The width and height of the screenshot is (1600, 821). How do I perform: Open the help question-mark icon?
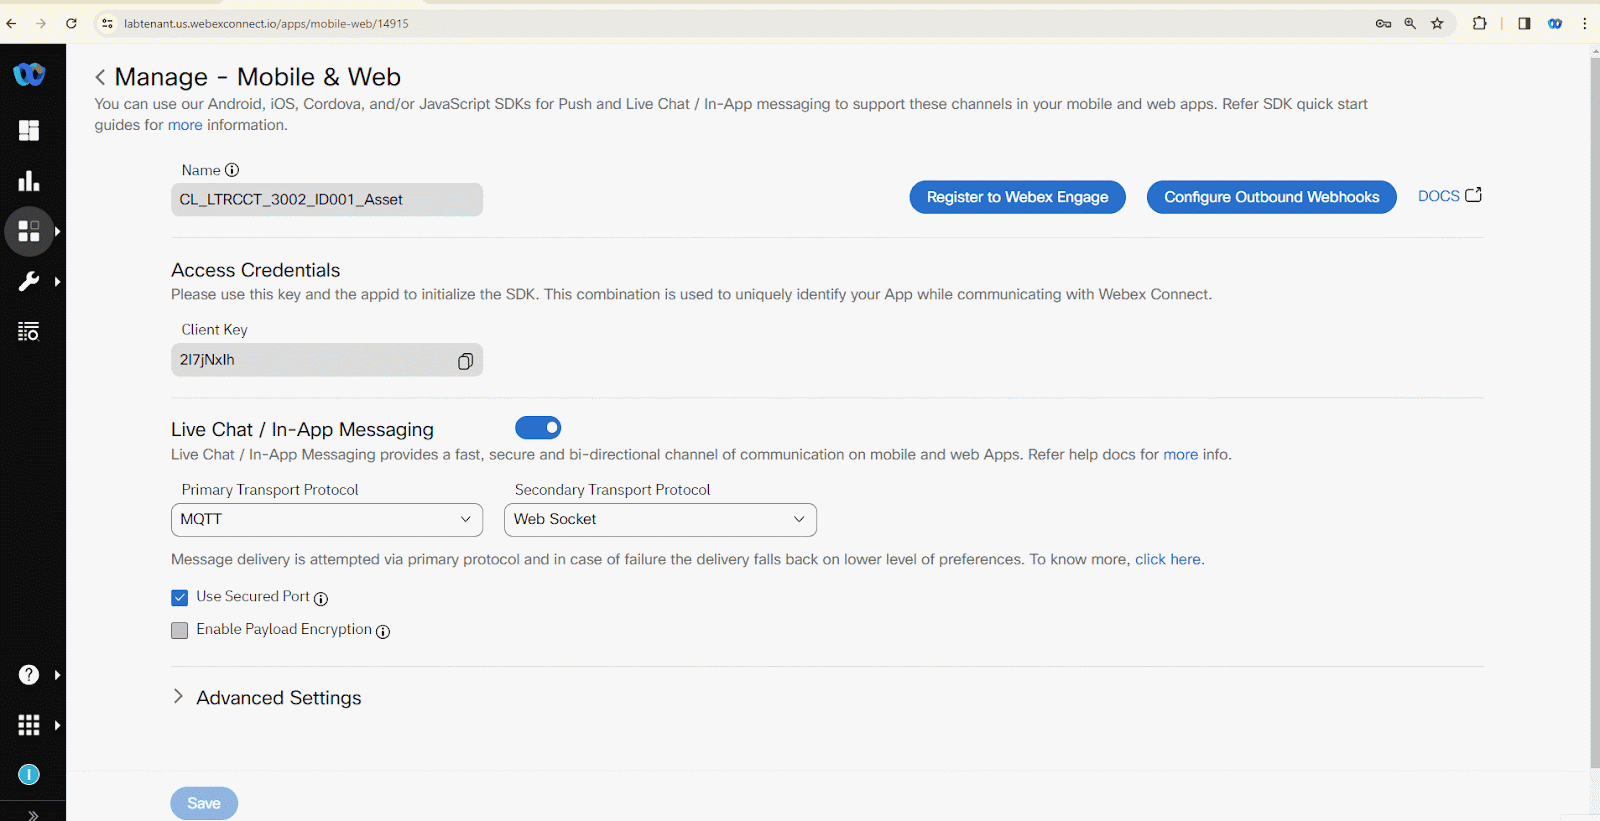[29, 675]
